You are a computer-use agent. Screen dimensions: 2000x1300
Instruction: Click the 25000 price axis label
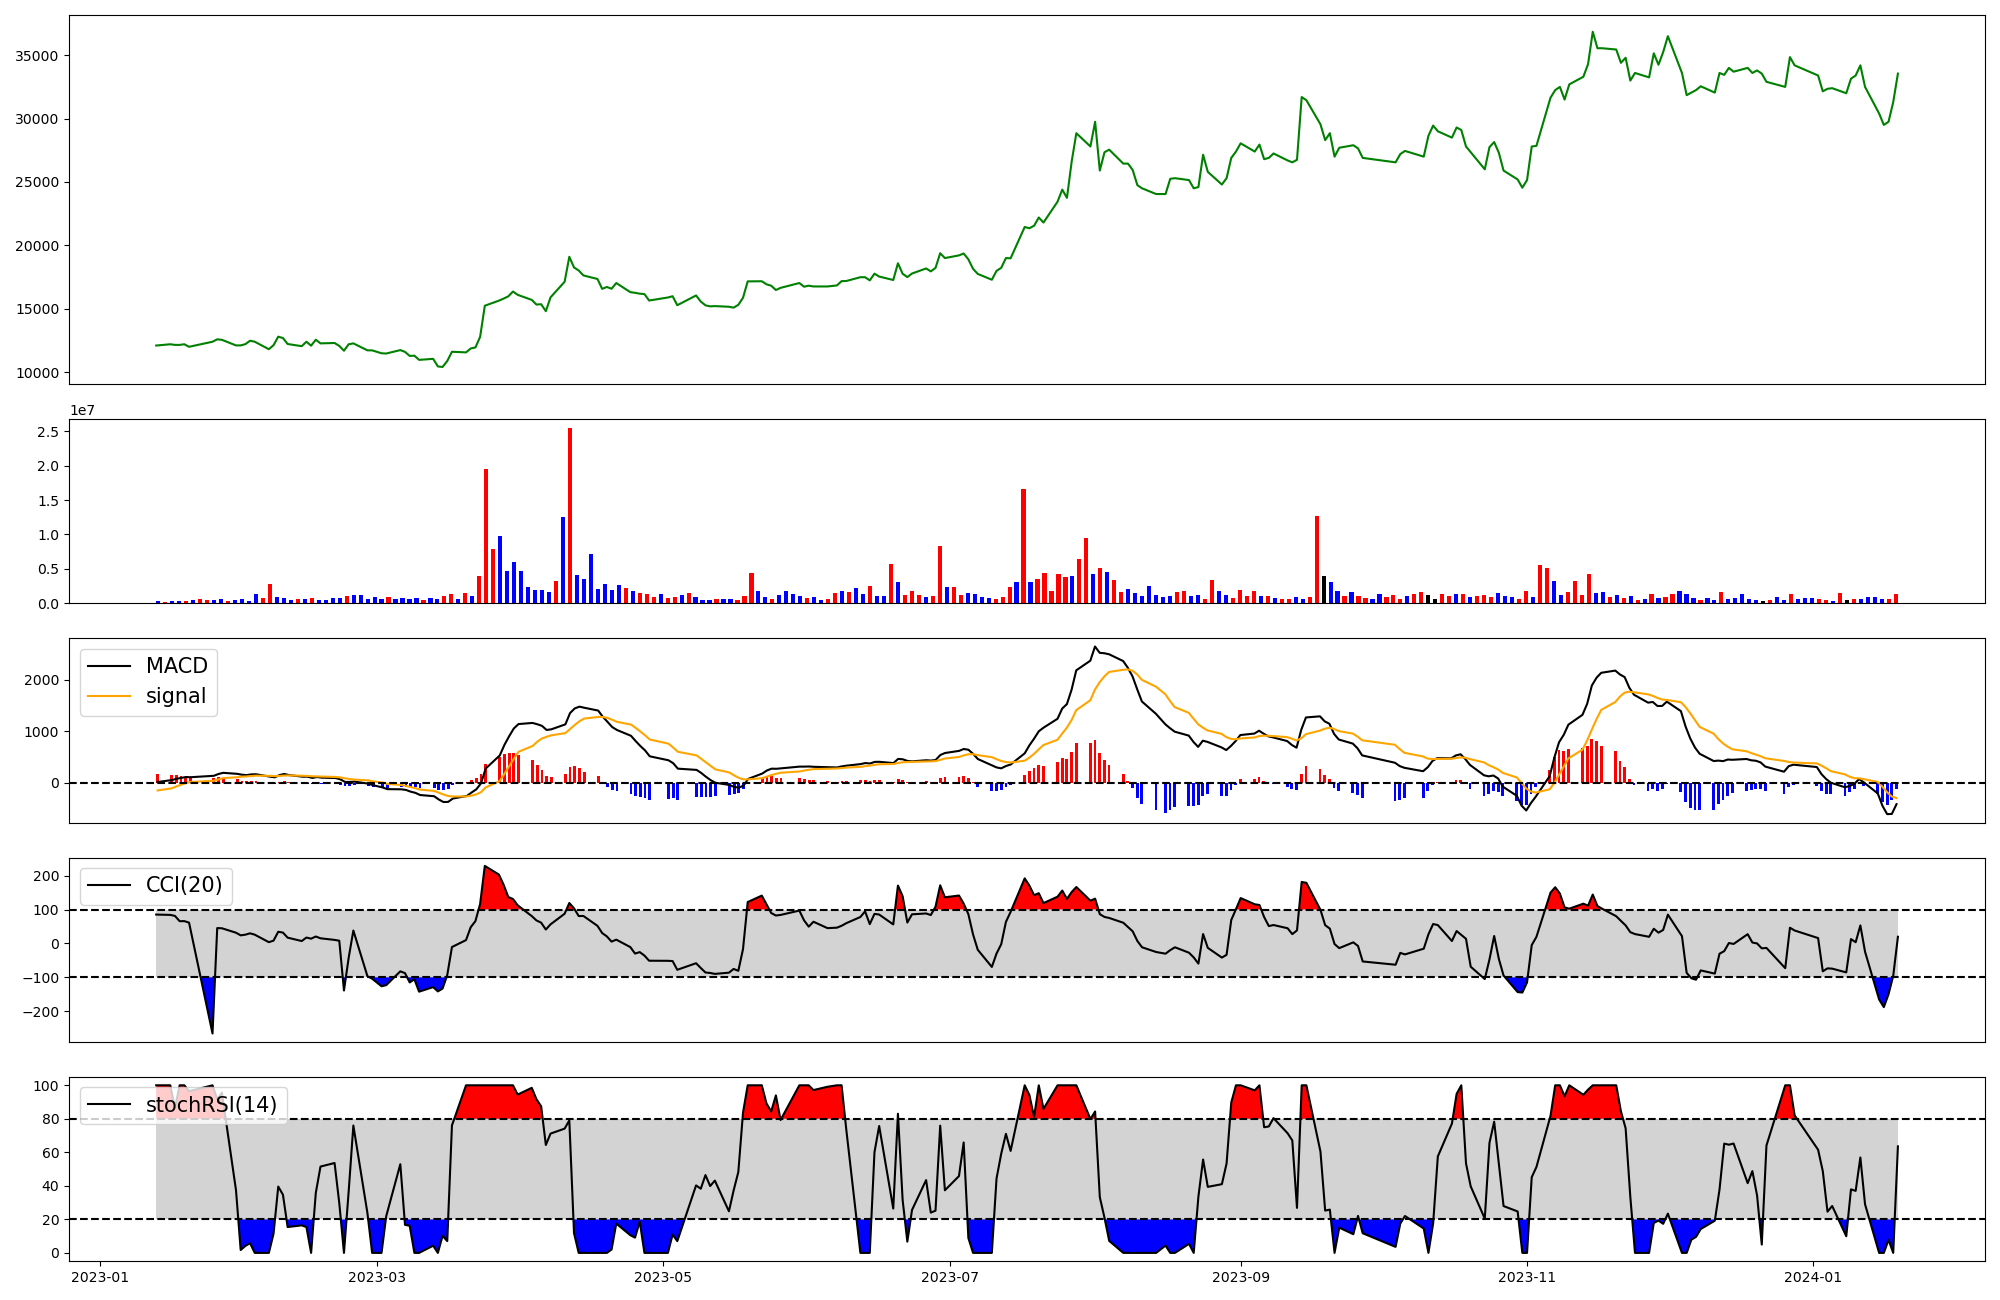point(36,183)
